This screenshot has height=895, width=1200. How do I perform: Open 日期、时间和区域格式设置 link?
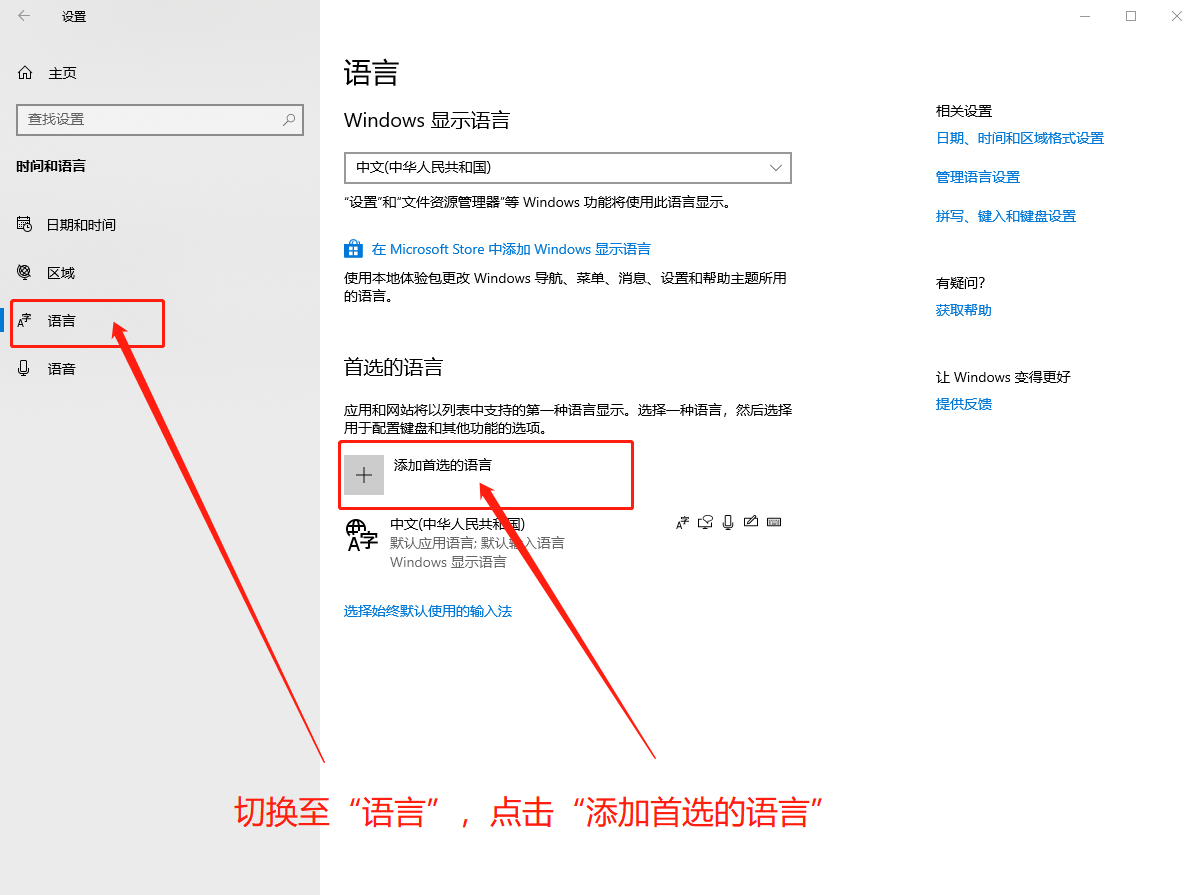click(1020, 138)
